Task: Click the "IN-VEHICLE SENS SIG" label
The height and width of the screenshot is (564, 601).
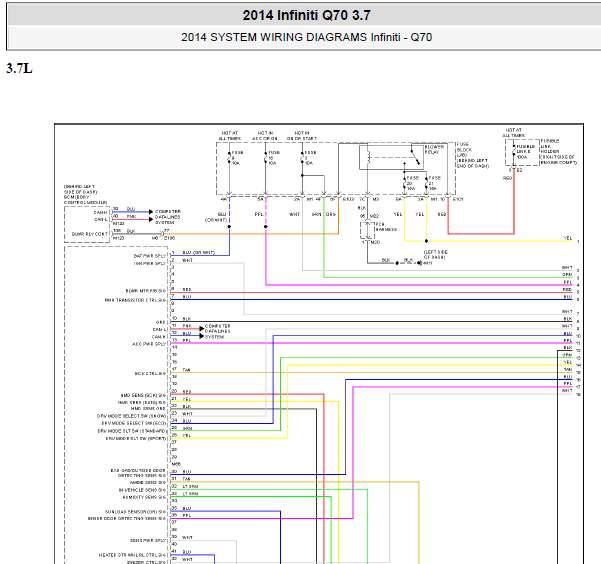Action: (143, 490)
